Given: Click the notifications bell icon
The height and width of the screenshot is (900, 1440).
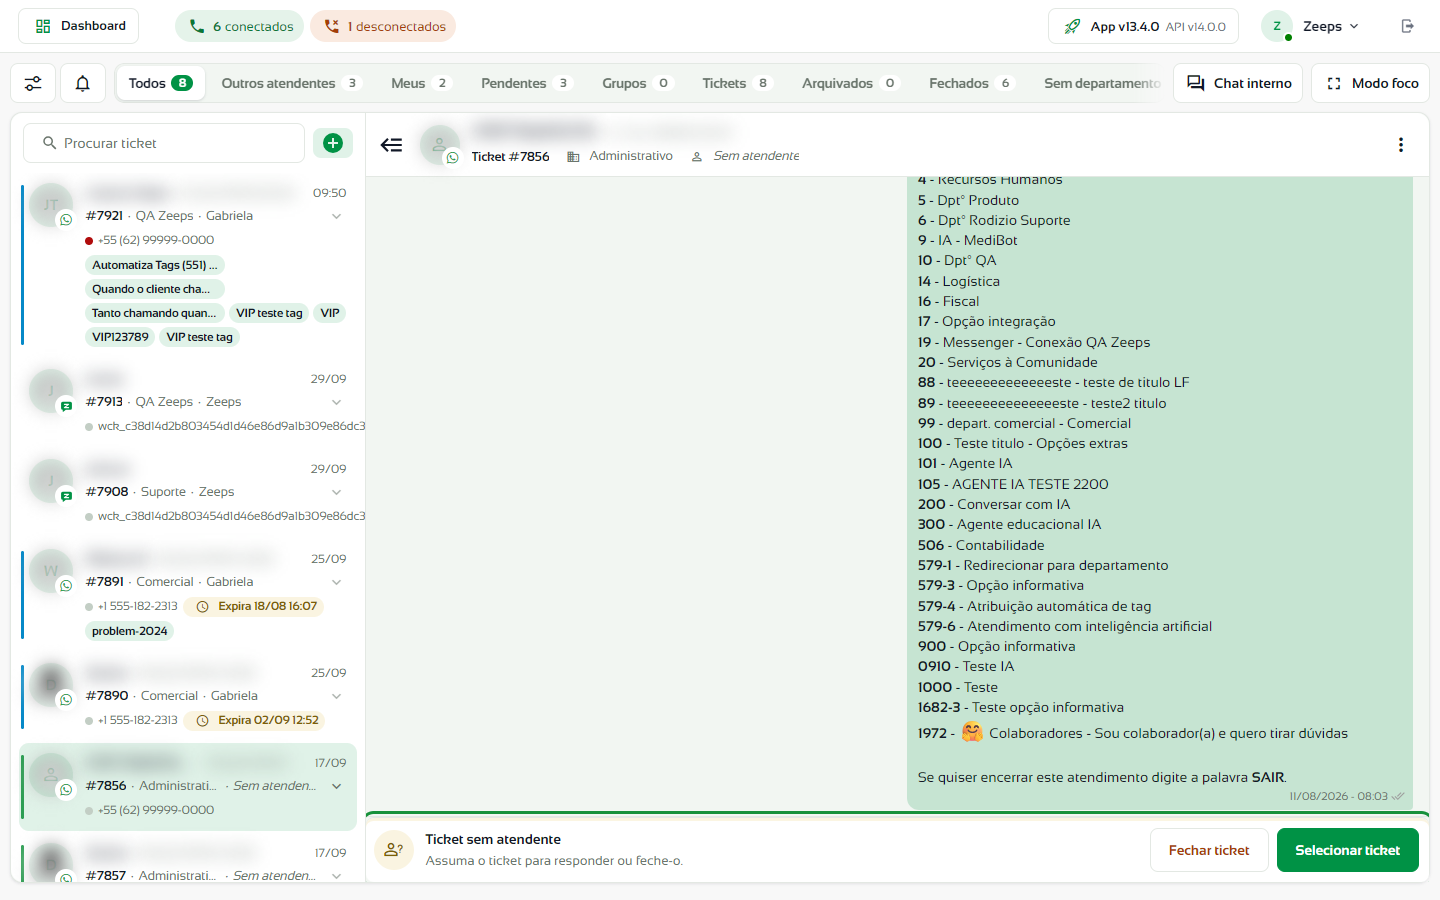Looking at the screenshot, I should point(83,84).
